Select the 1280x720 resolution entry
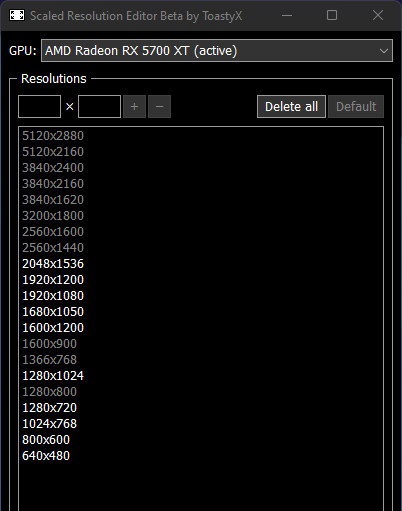The width and height of the screenshot is (402, 511). pos(49,408)
